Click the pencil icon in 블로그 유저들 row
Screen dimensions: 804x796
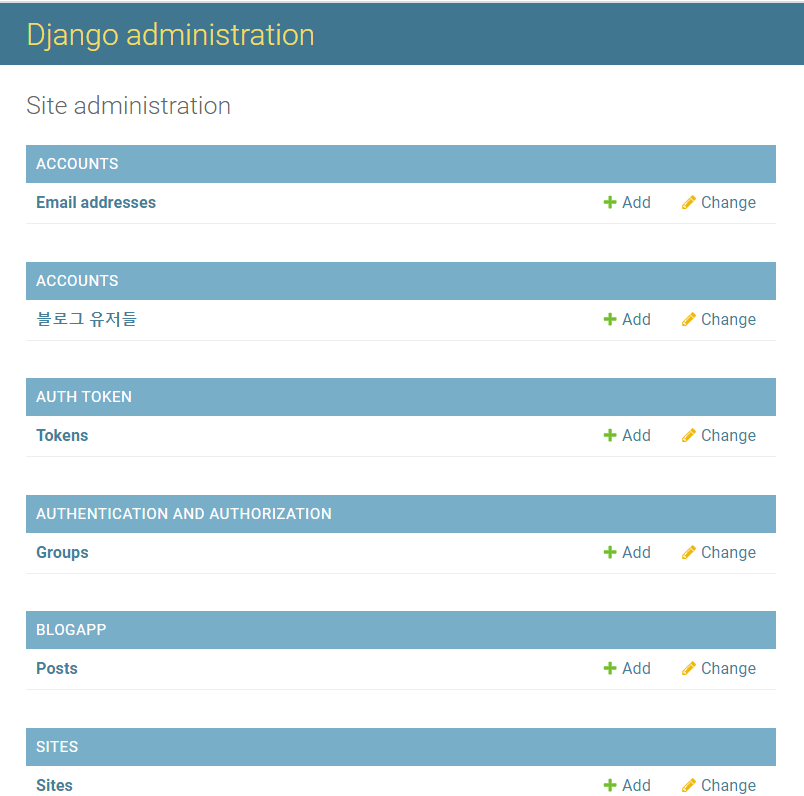click(x=689, y=319)
